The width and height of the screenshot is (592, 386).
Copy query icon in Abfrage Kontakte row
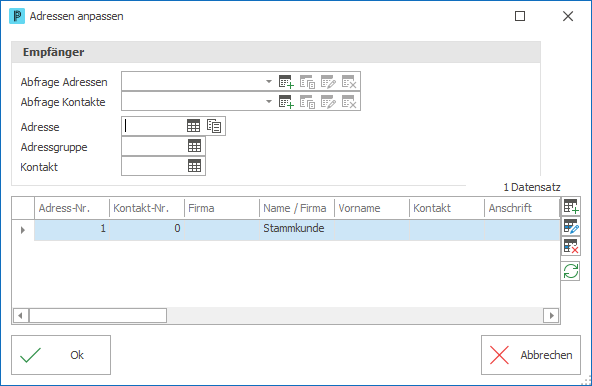pyautogui.click(x=307, y=102)
